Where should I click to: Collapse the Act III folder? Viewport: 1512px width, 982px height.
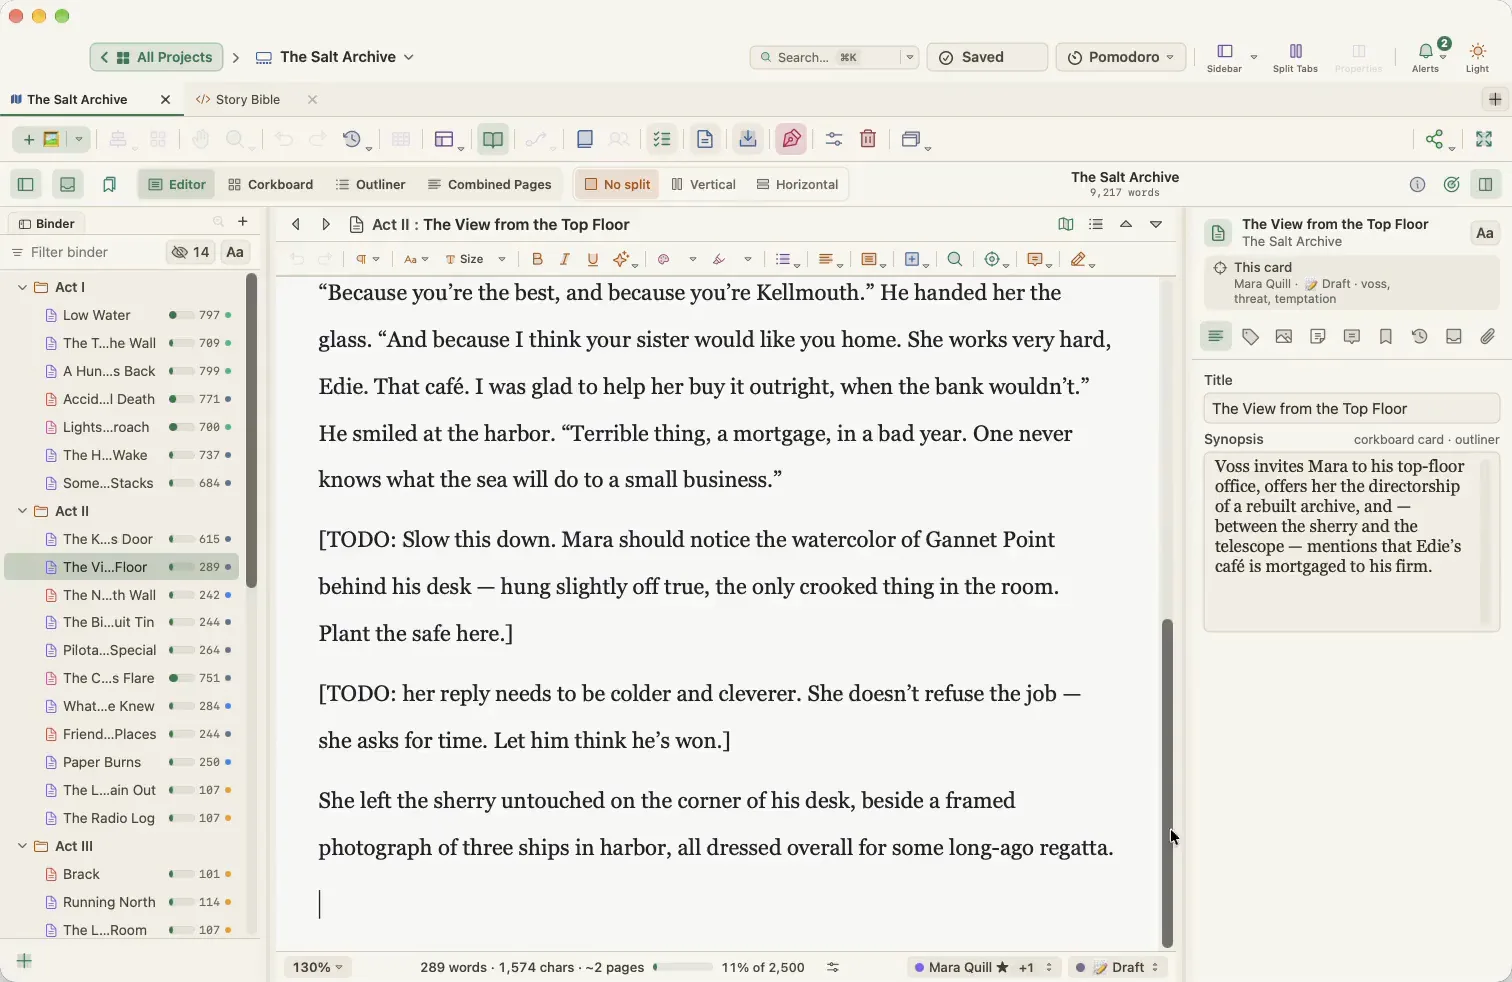pos(22,846)
